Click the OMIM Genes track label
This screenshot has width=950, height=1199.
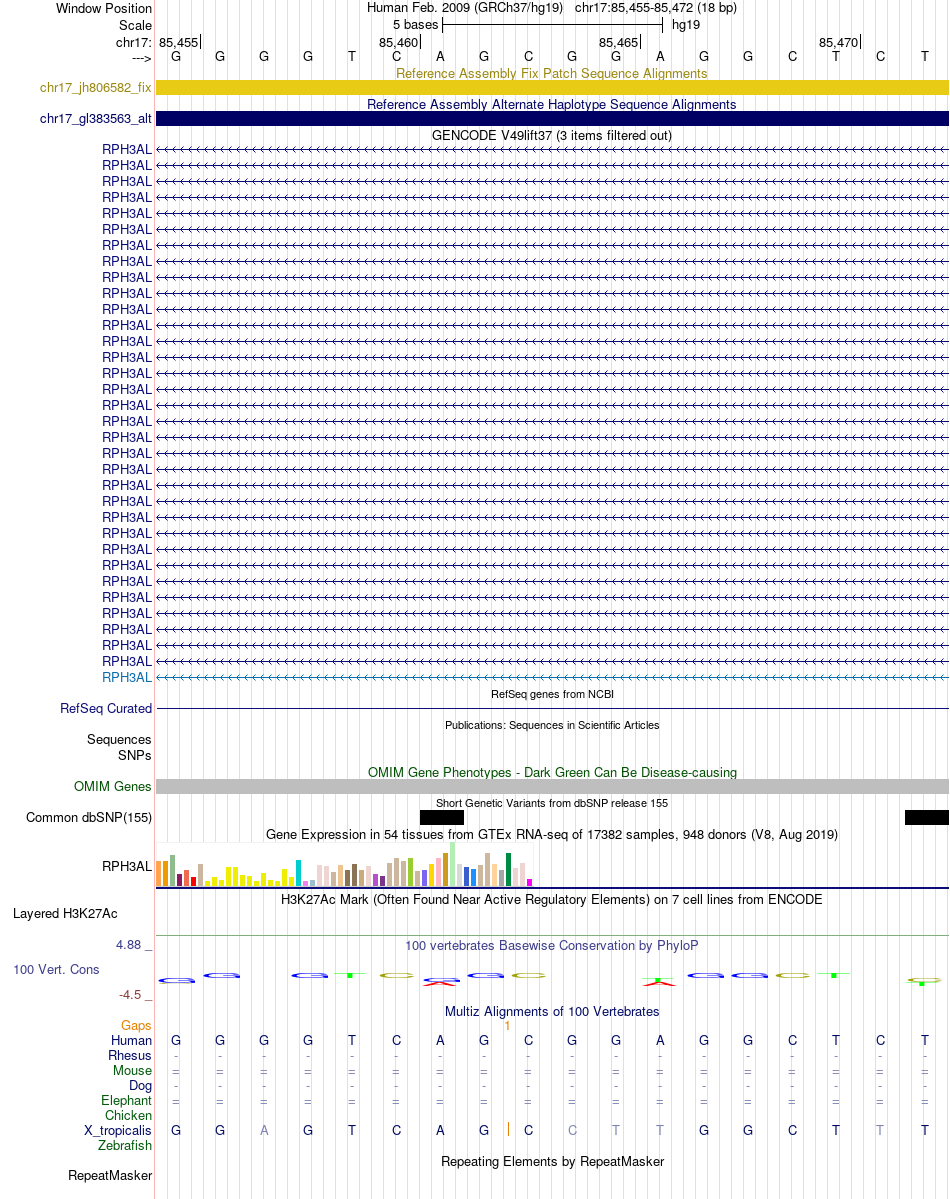(x=112, y=787)
